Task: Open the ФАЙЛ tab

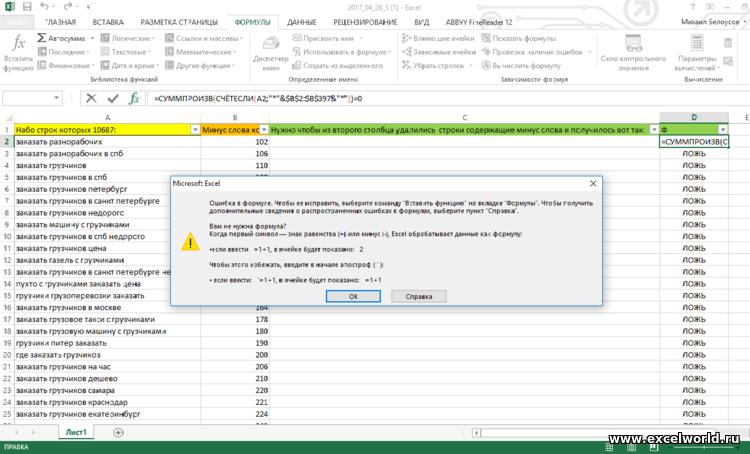Action: [x=17, y=22]
